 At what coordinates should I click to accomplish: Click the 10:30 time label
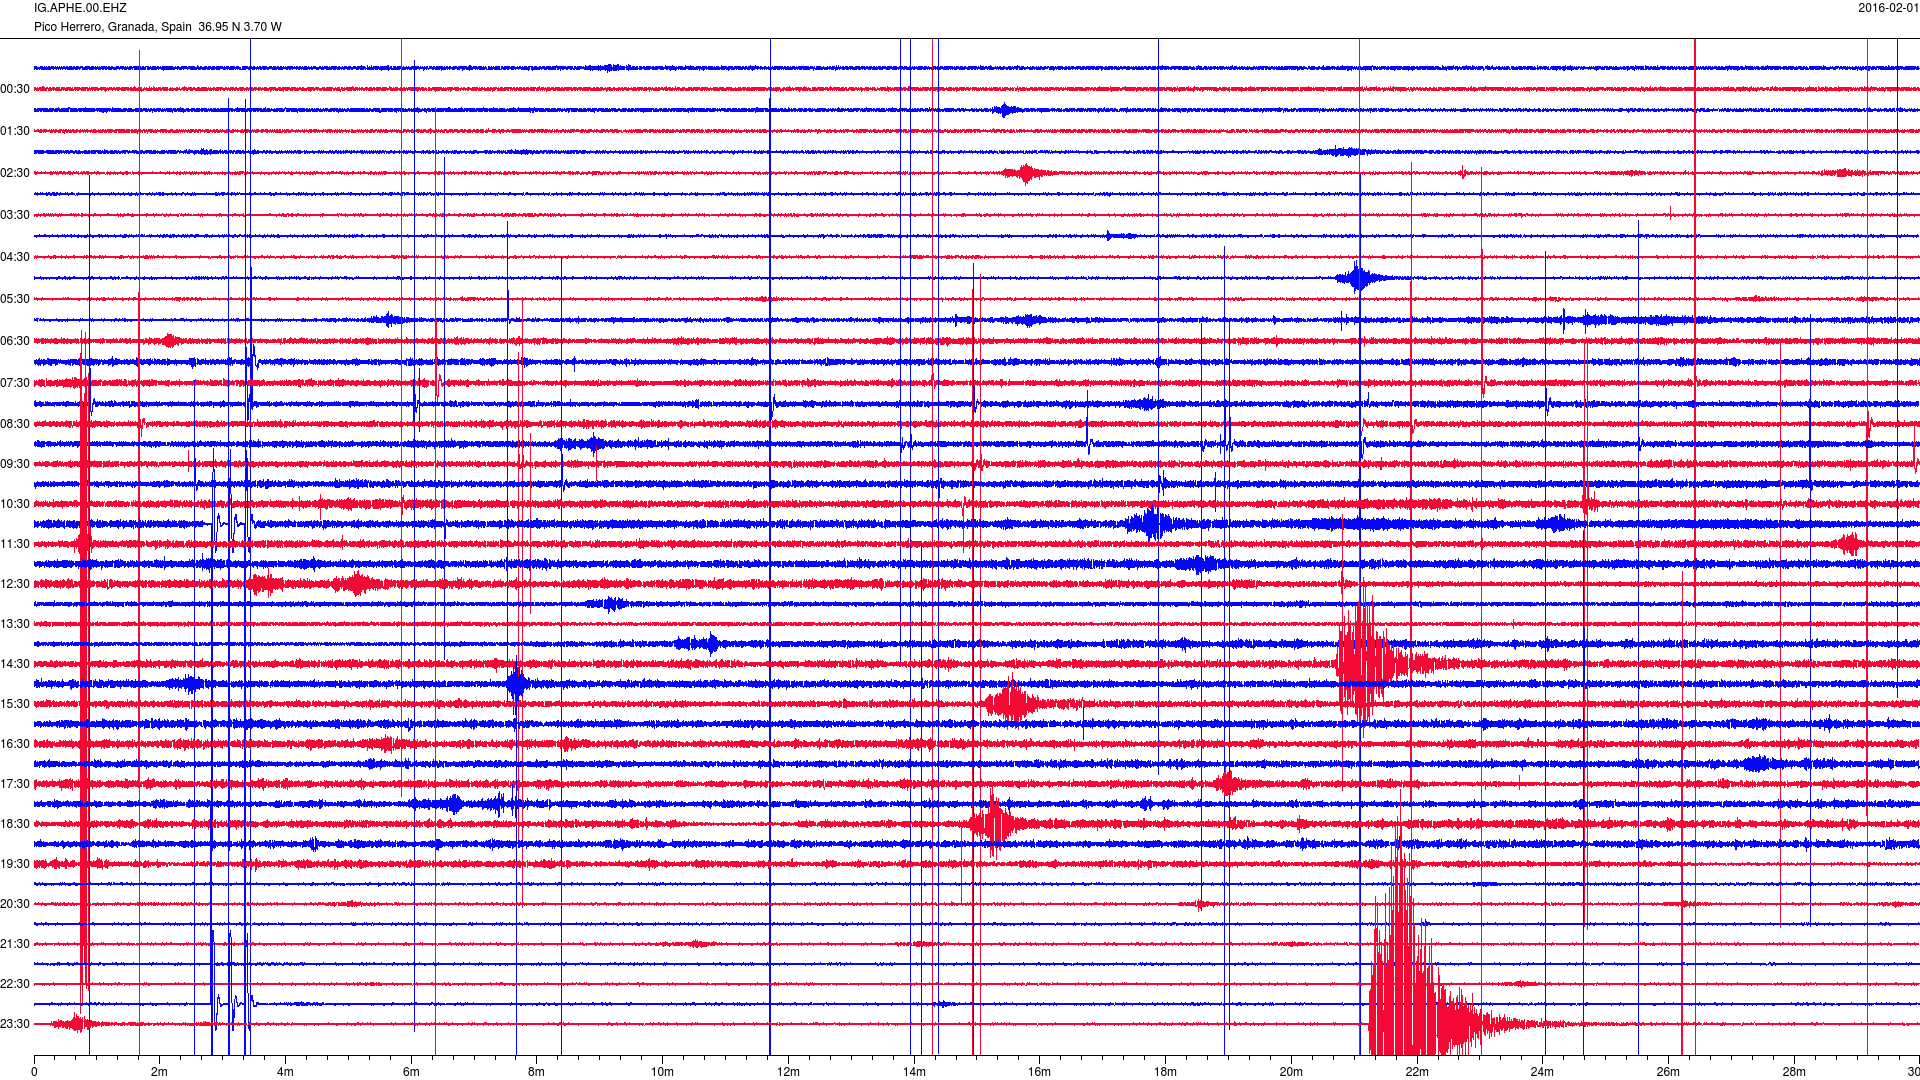point(15,504)
